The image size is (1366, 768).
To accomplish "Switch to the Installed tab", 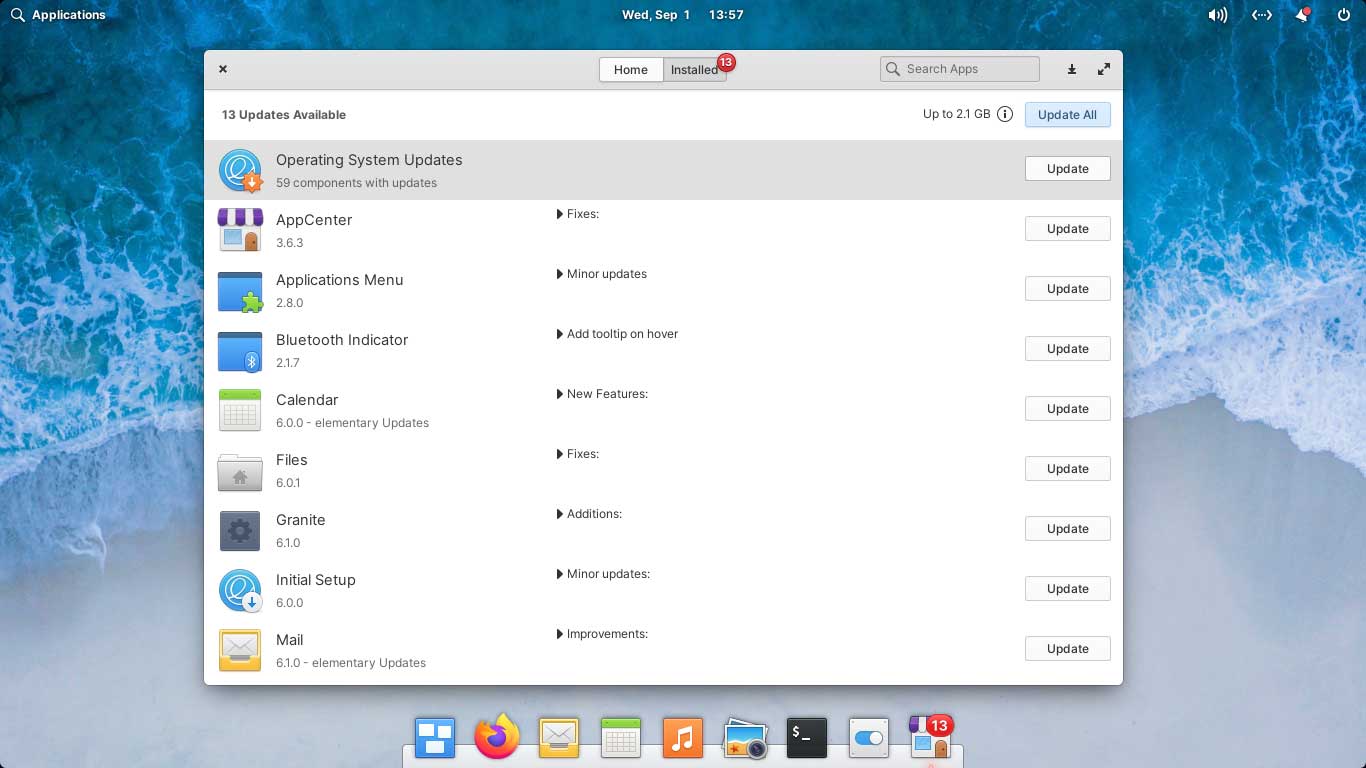I will [x=695, y=69].
